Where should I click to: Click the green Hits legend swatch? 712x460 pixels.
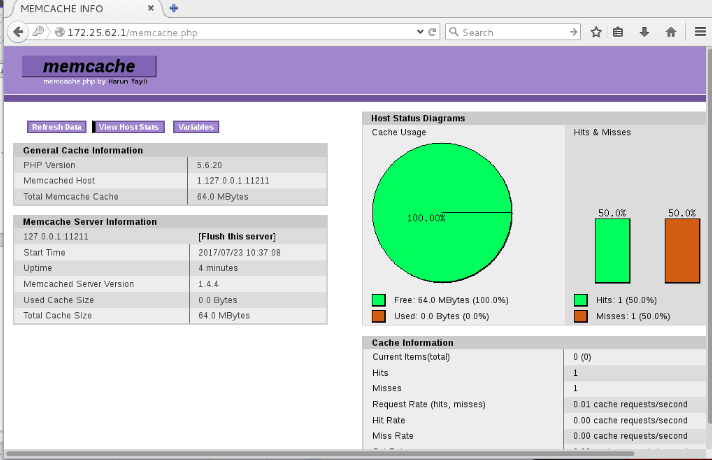click(581, 300)
